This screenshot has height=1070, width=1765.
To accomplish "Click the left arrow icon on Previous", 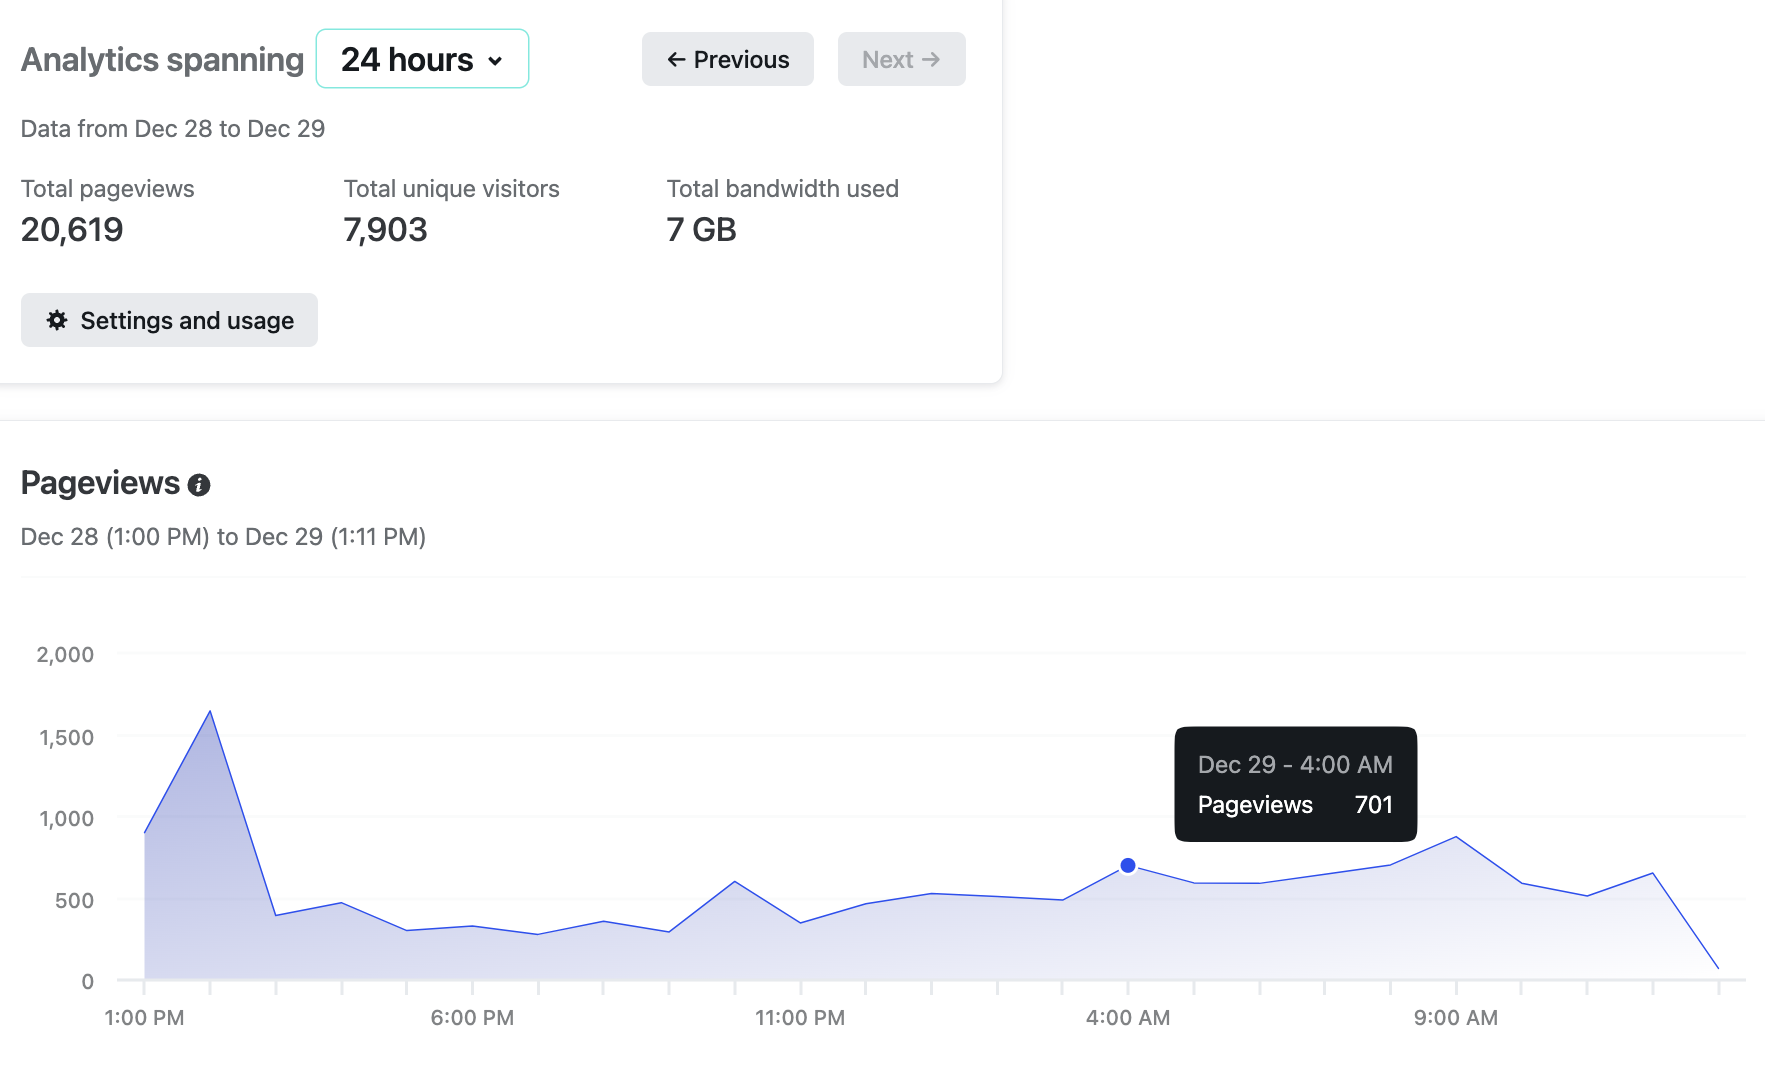I will pos(676,60).
